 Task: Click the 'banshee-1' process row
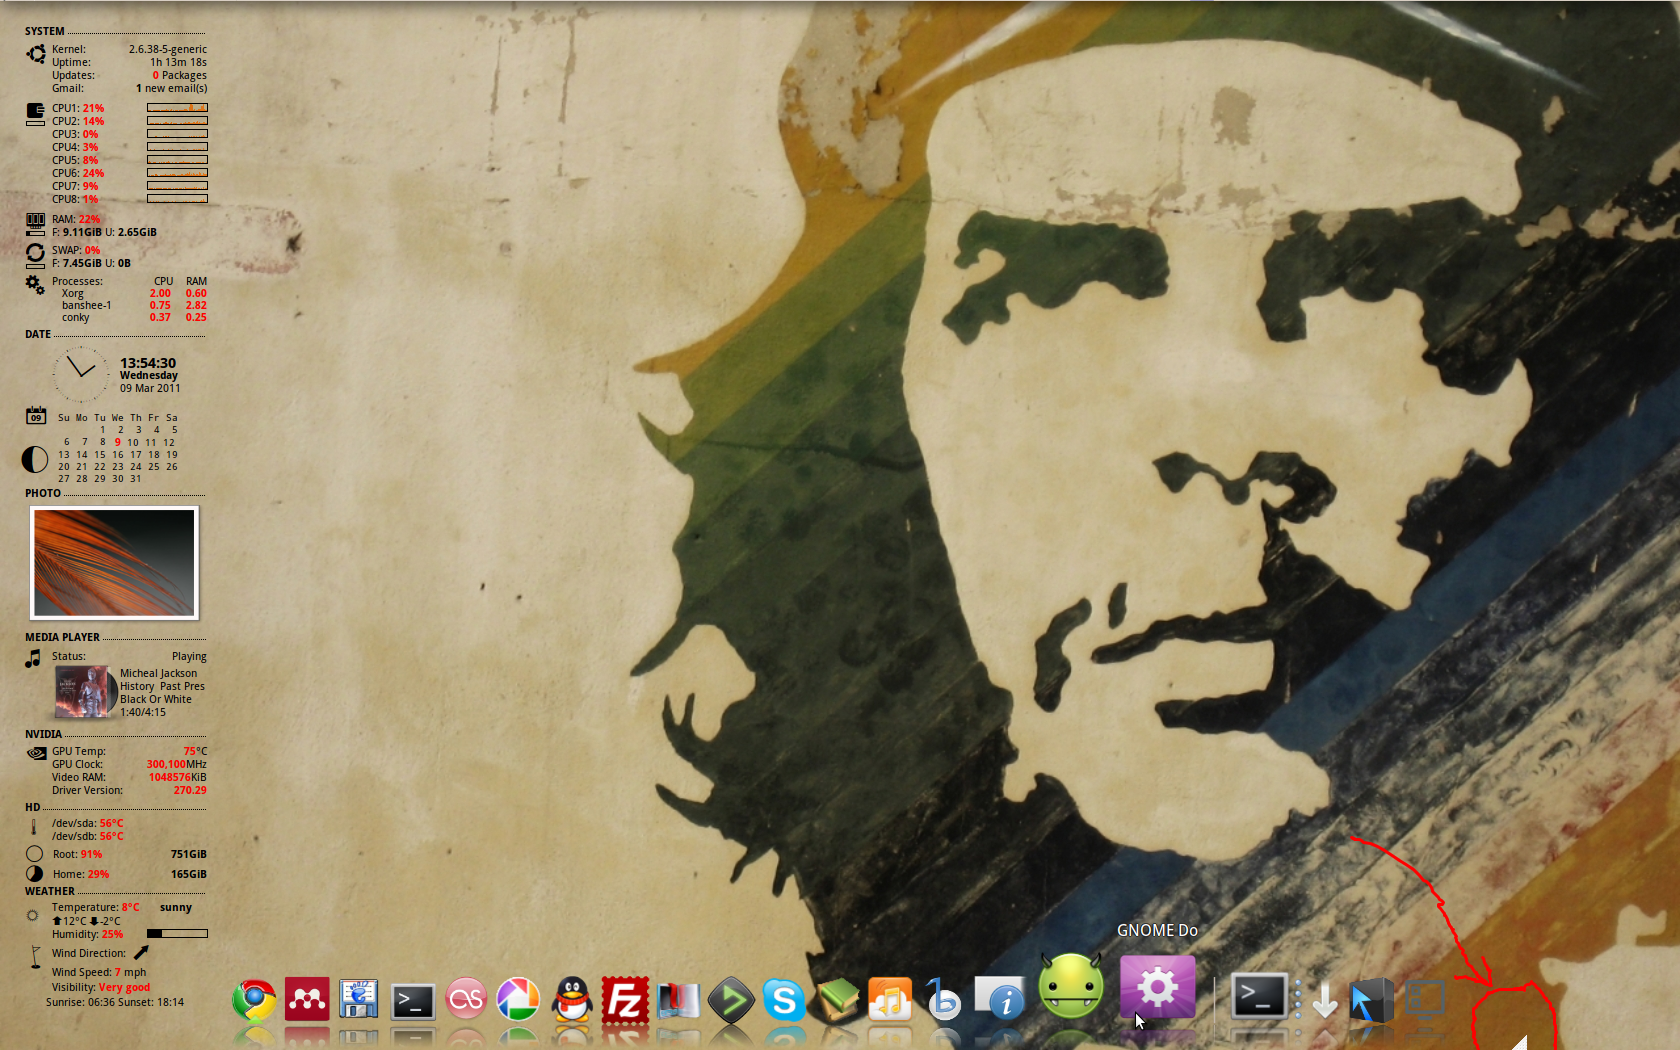click(x=134, y=305)
